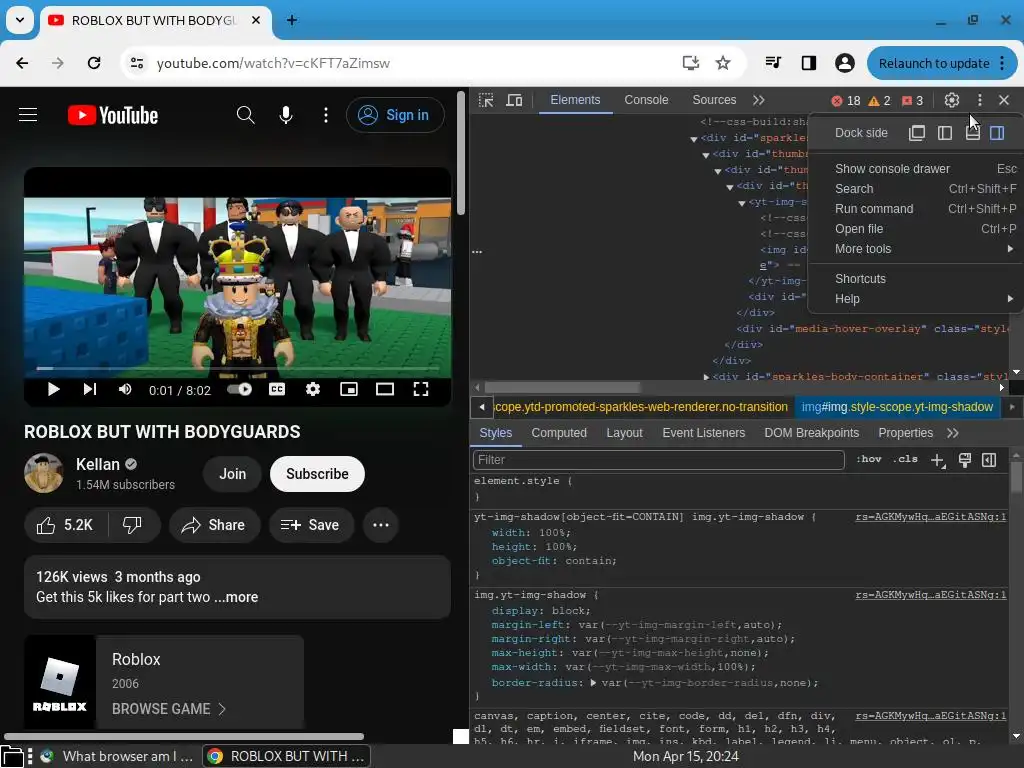Sign in to YouTube
The height and width of the screenshot is (768, 1024).
point(395,115)
